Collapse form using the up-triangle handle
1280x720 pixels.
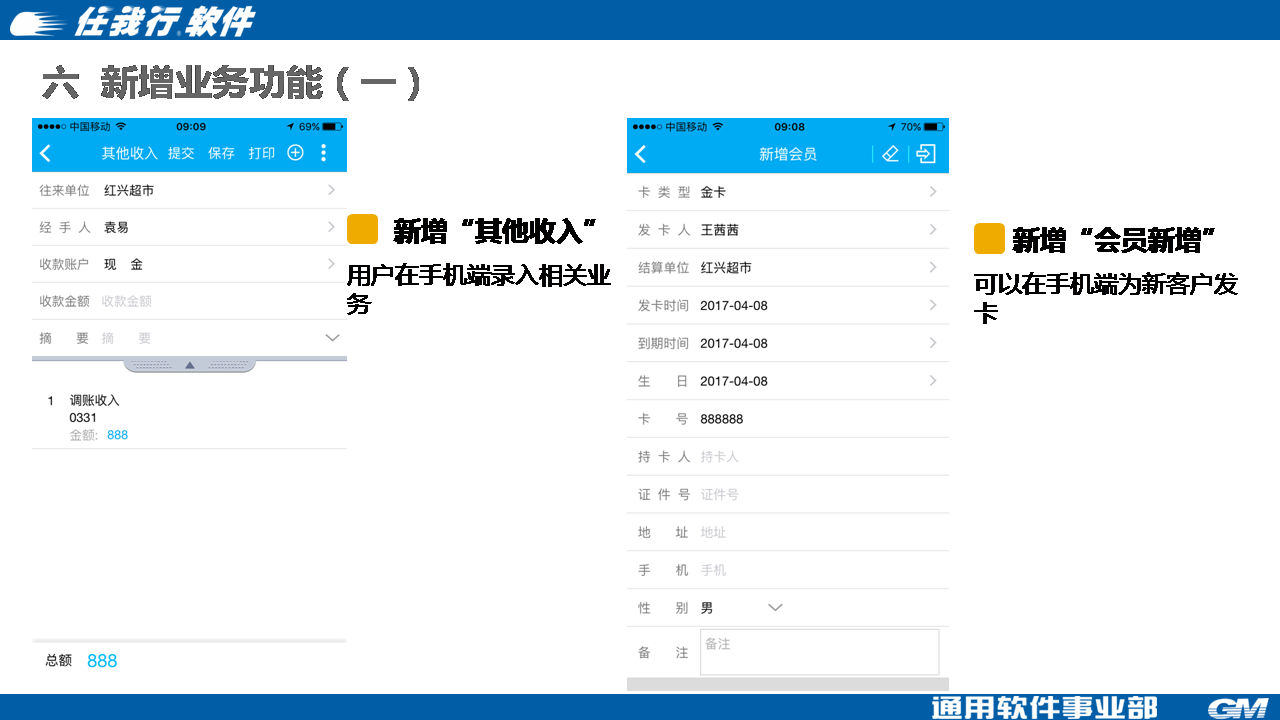[189, 365]
